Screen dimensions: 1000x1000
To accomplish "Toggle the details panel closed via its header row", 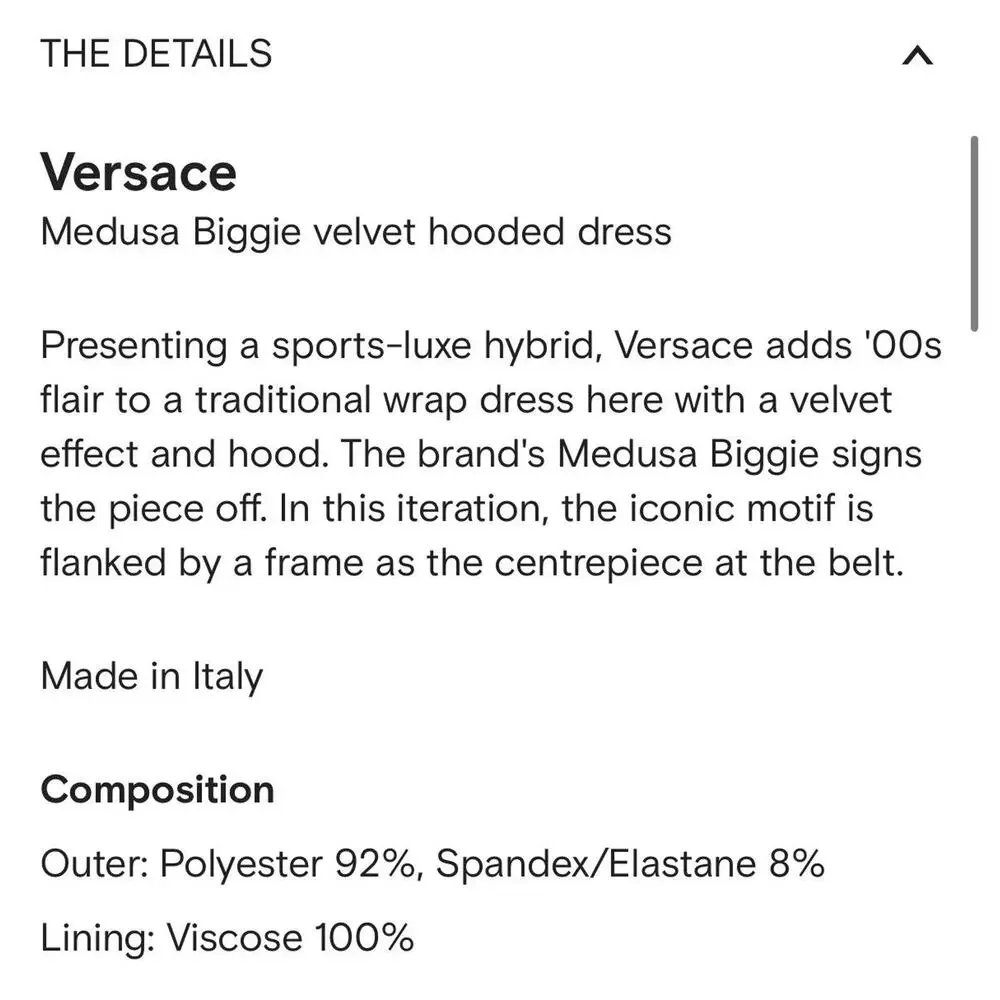I will [500, 55].
